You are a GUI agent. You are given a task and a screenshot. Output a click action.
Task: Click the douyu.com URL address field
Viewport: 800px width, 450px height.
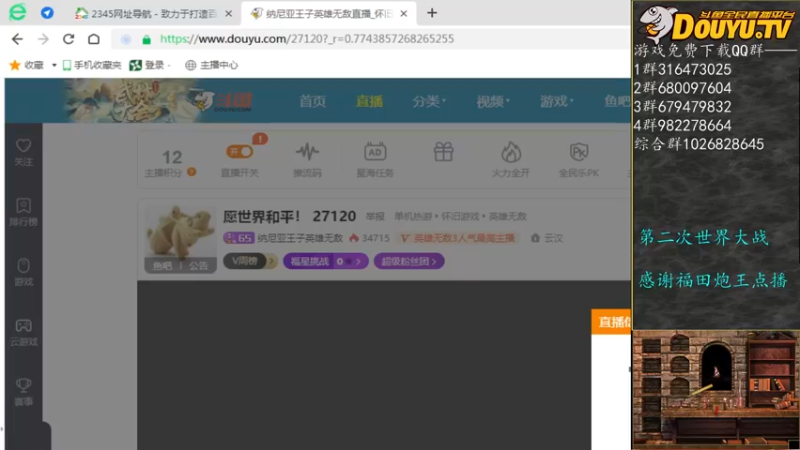click(x=307, y=39)
